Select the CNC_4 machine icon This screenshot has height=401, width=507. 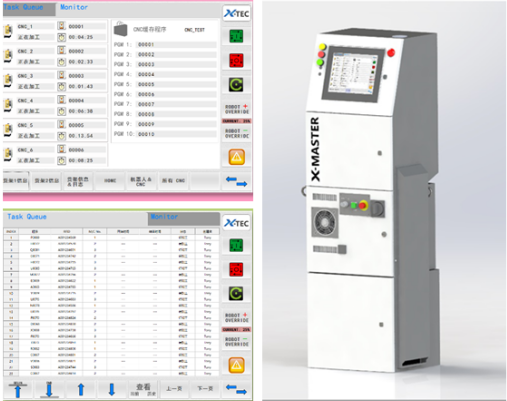[x=8, y=106]
